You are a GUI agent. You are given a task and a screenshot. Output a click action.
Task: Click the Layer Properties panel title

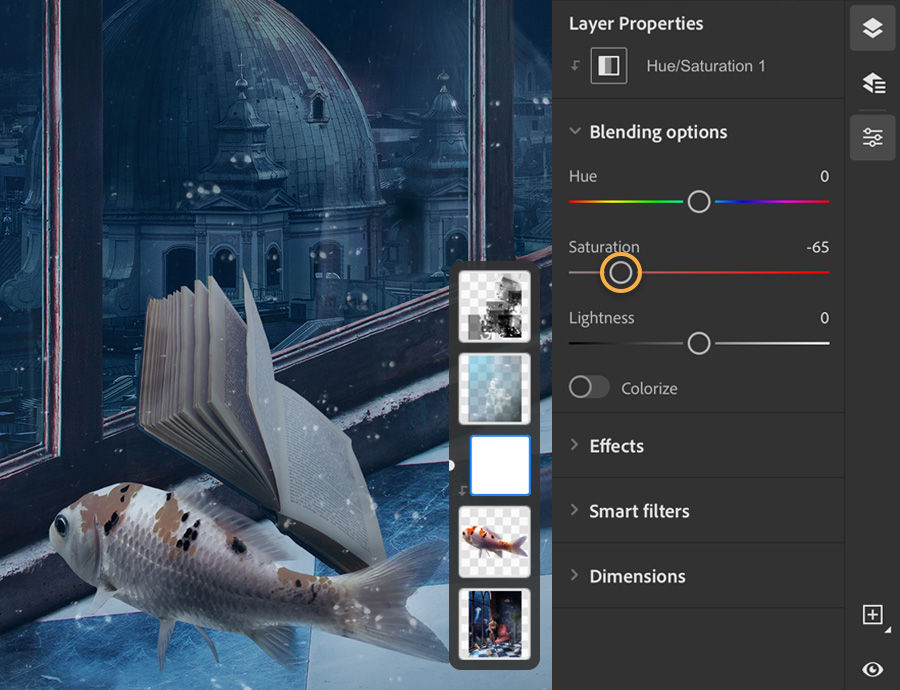coord(636,23)
